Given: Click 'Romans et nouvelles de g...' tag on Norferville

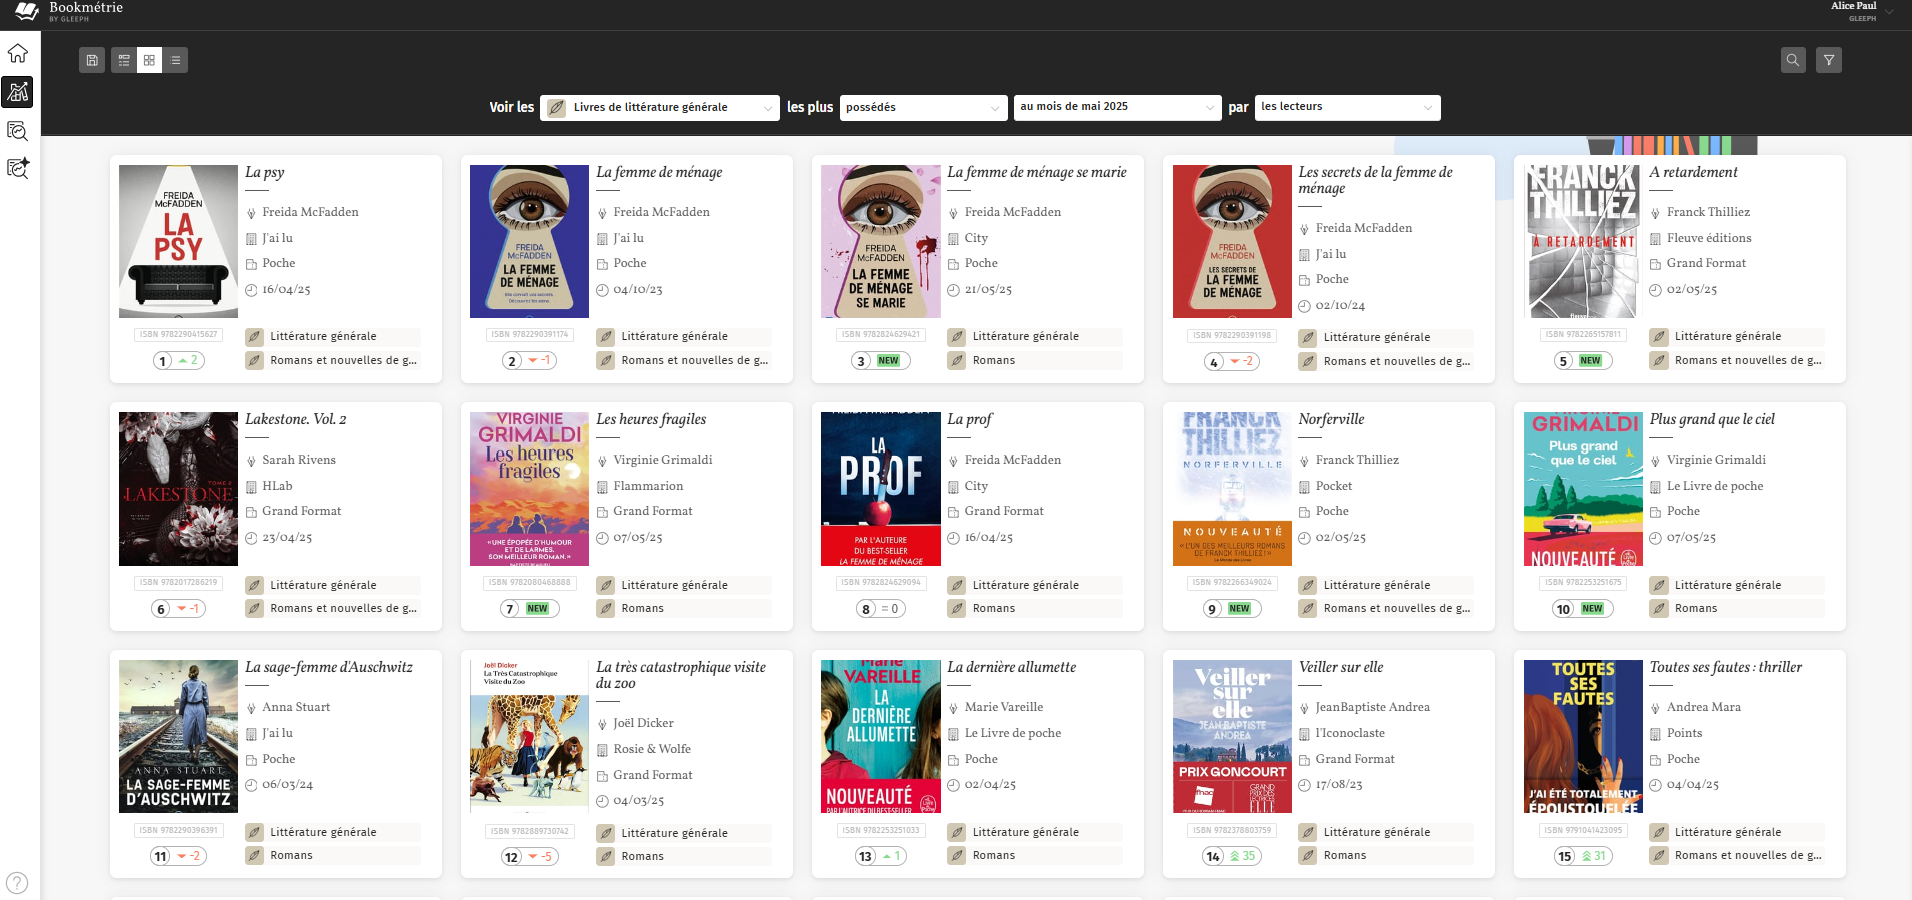Looking at the screenshot, I should [x=1386, y=608].
